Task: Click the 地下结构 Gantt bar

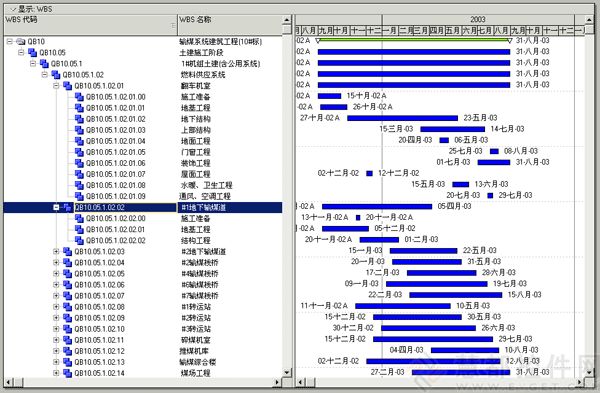Action: (403, 118)
